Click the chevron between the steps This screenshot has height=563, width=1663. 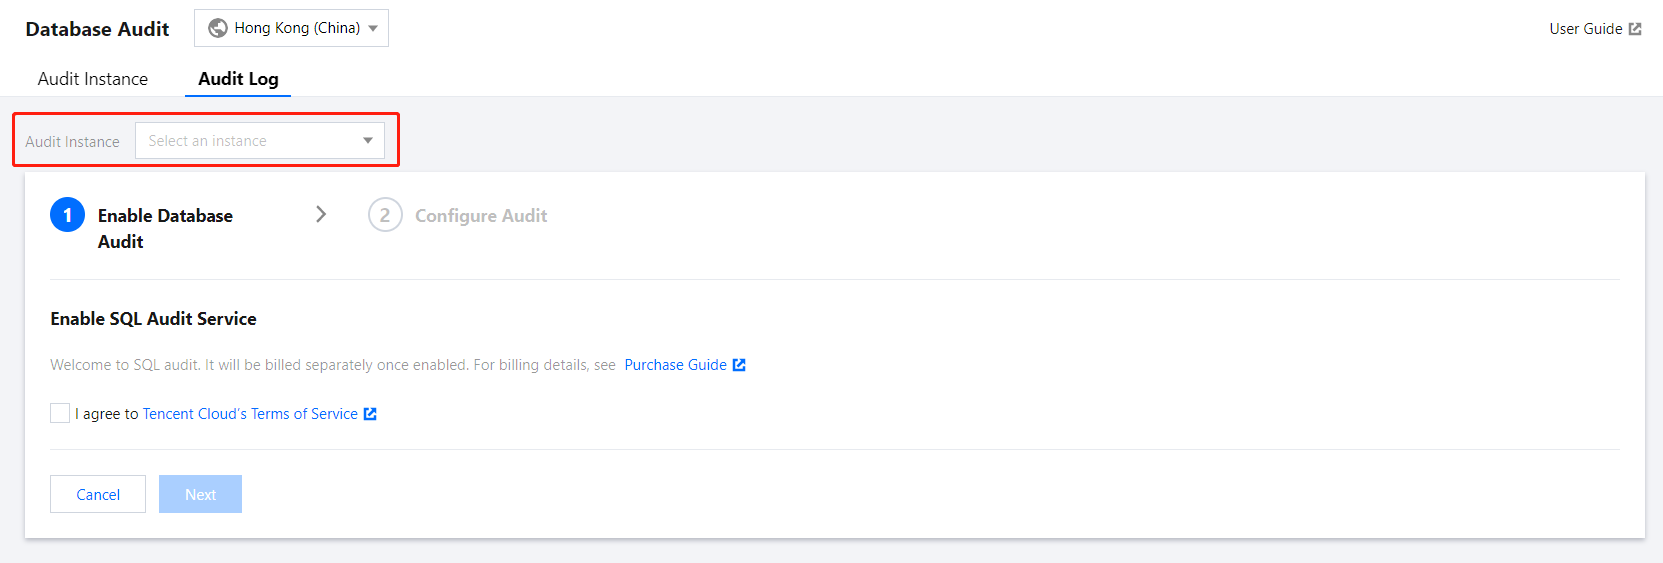[x=321, y=214]
